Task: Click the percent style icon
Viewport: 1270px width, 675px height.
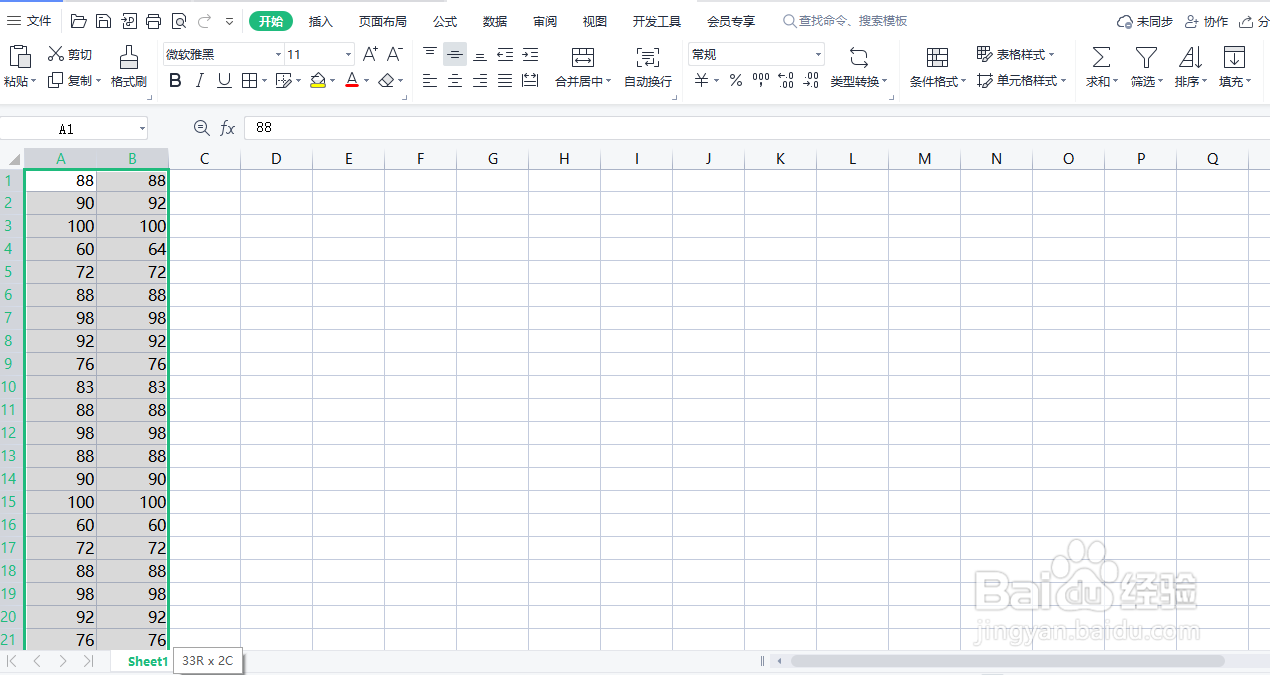Action: 736,81
